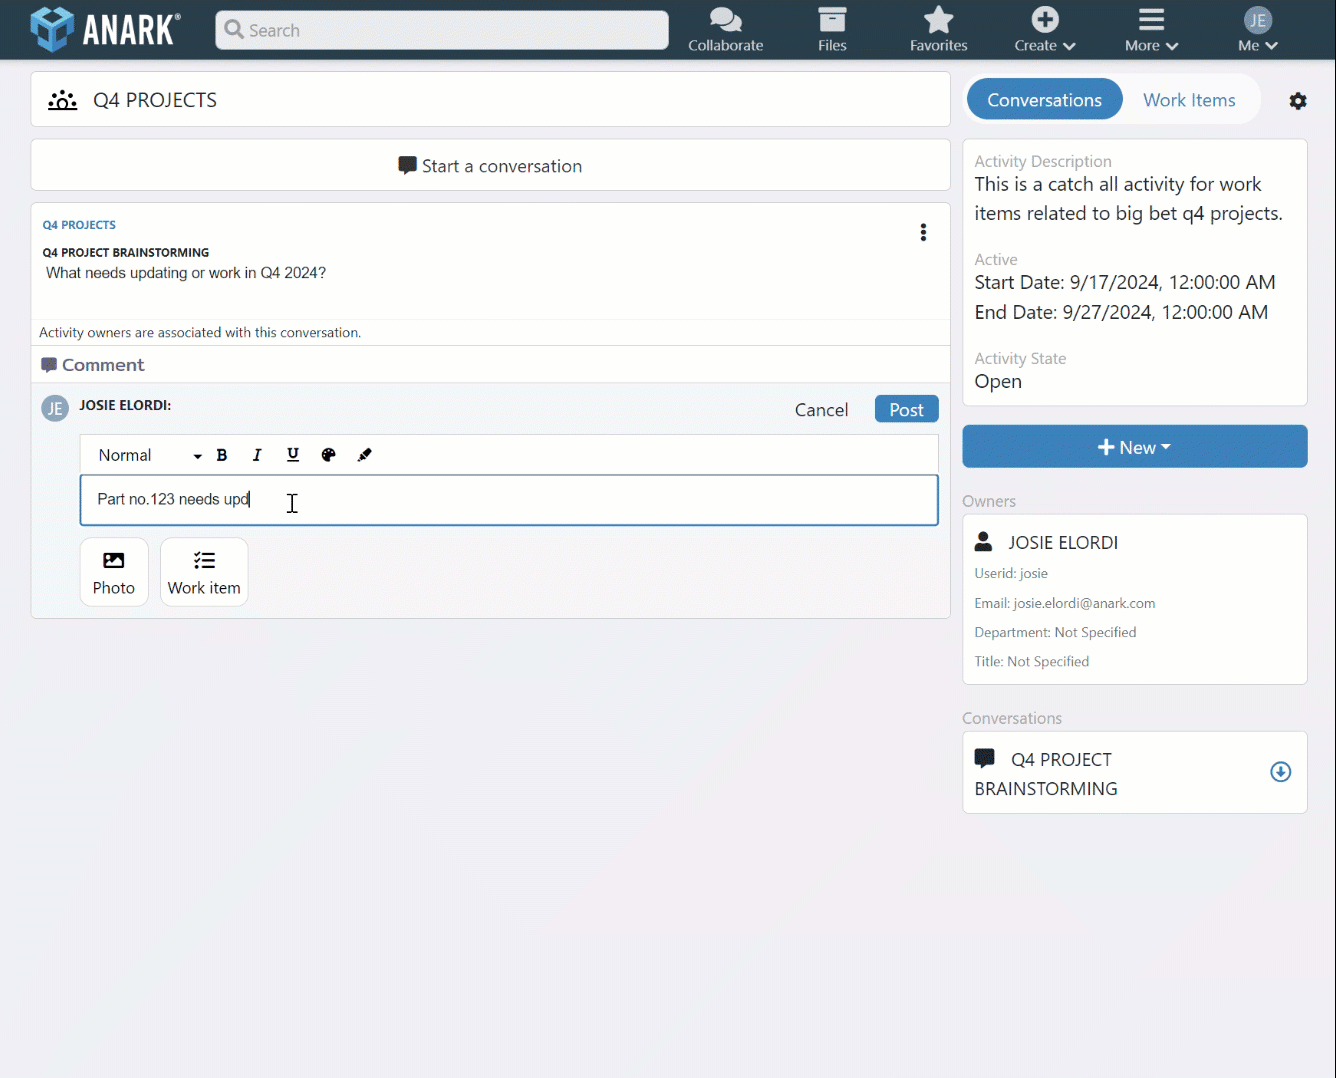
Task: Open the conversation three-dot options menu
Action: click(x=923, y=233)
